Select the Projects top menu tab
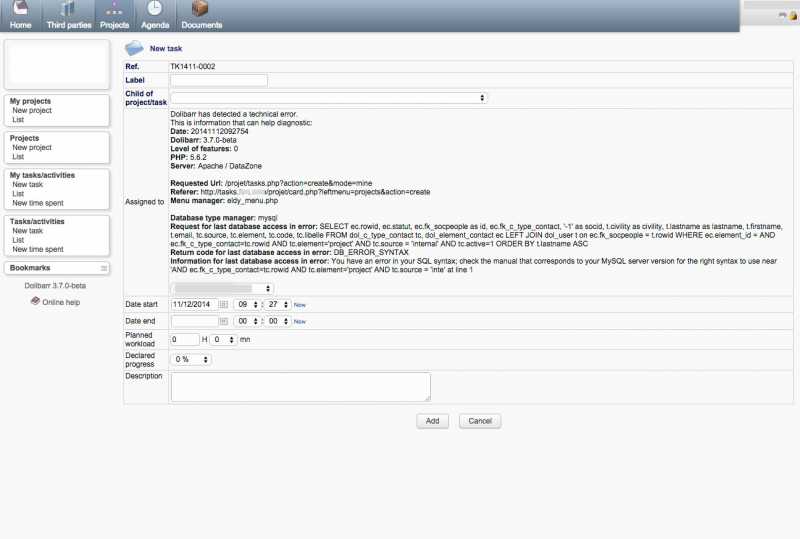The image size is (800, 539). (x=115, y=16)
